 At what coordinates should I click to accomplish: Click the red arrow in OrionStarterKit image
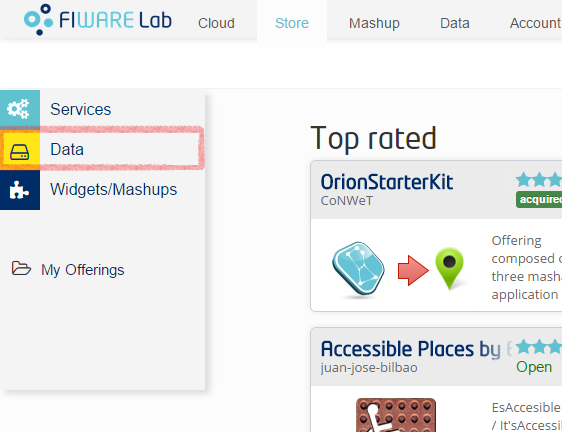pyautogui.click(x=413, y=270)
